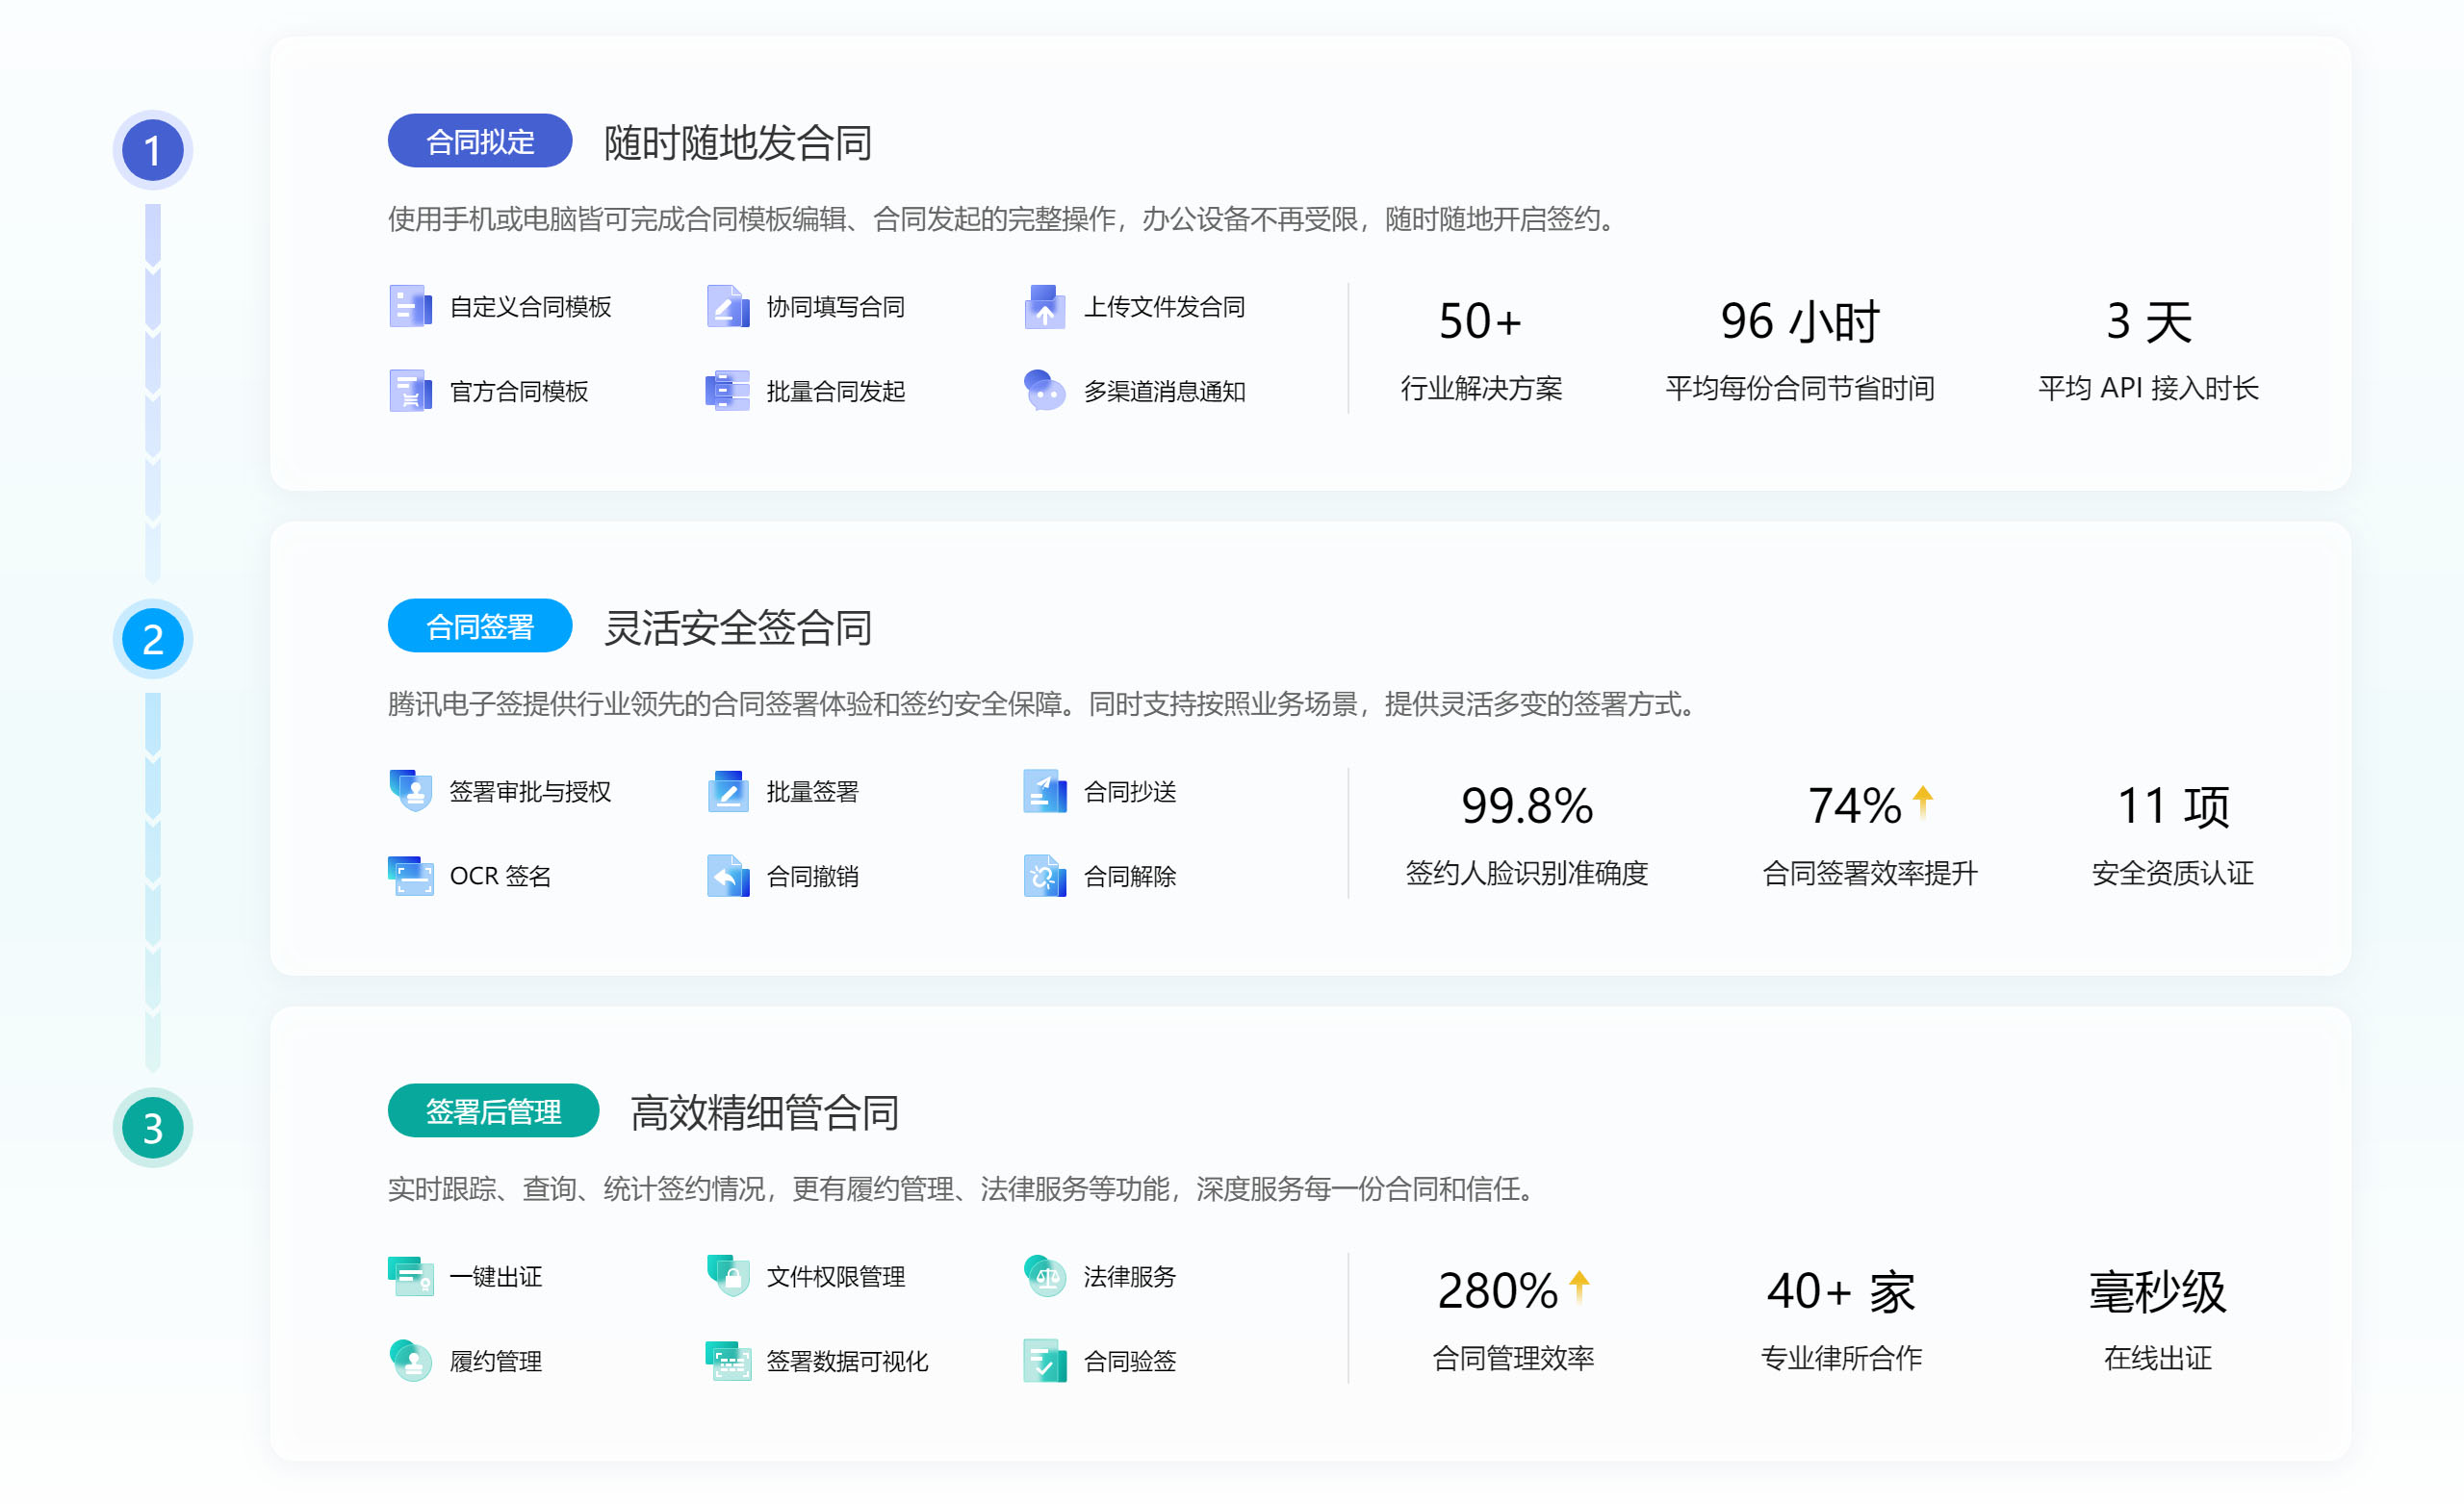Click the 多渠道消息通知 chat bubble icon
The image size is (2464, 1504).
coord(1044,391)
